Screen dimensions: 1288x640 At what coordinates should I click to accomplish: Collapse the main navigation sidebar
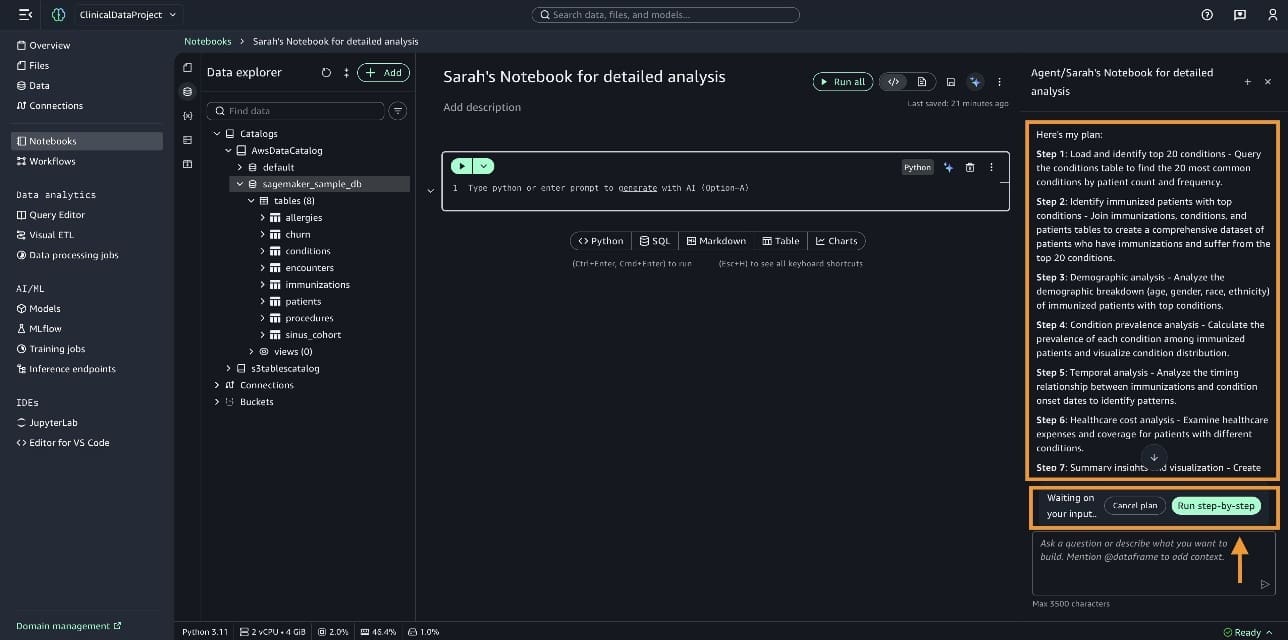click(25, 15)
